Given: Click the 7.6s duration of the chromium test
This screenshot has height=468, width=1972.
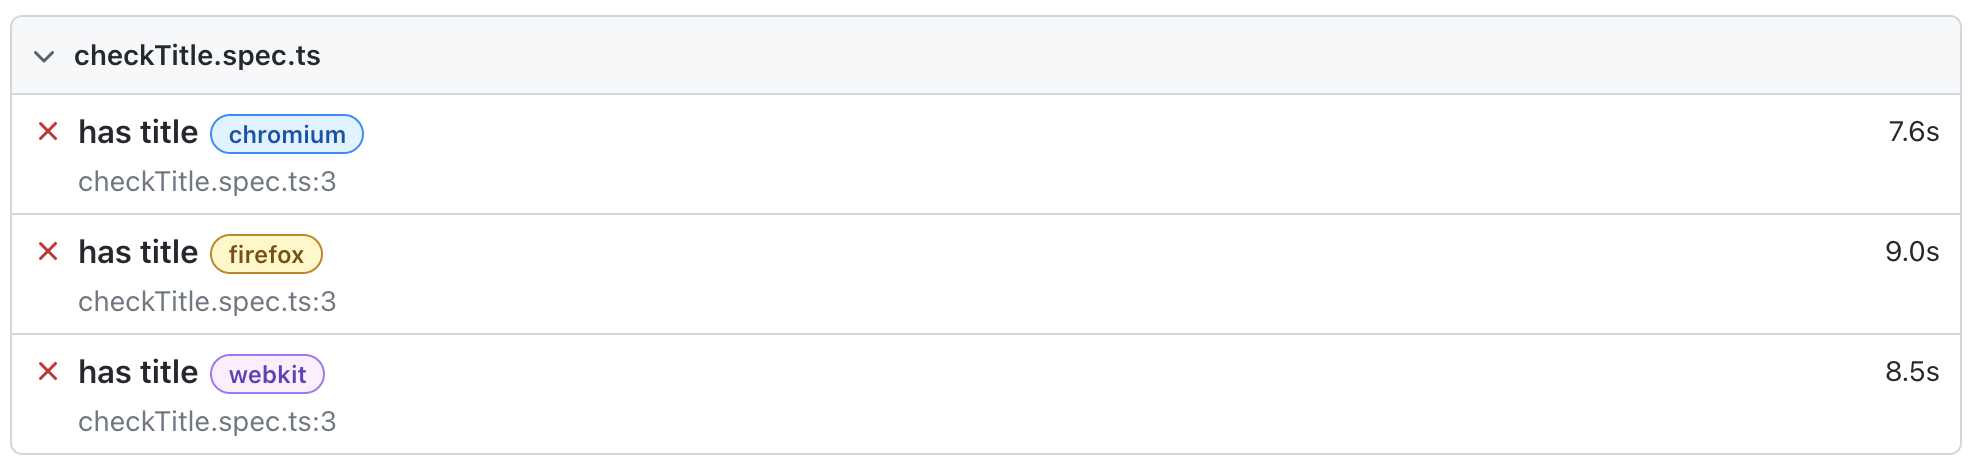Looking at the screenshot, I should (1913, 132).
